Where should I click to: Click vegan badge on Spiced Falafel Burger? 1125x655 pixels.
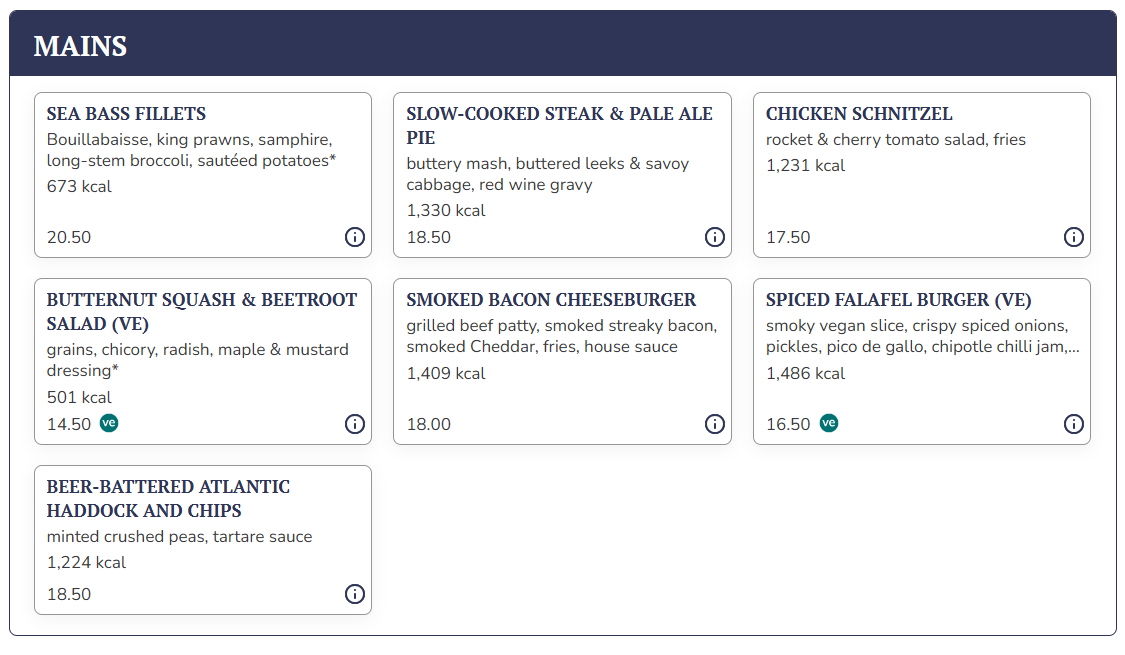click(829, 423)
